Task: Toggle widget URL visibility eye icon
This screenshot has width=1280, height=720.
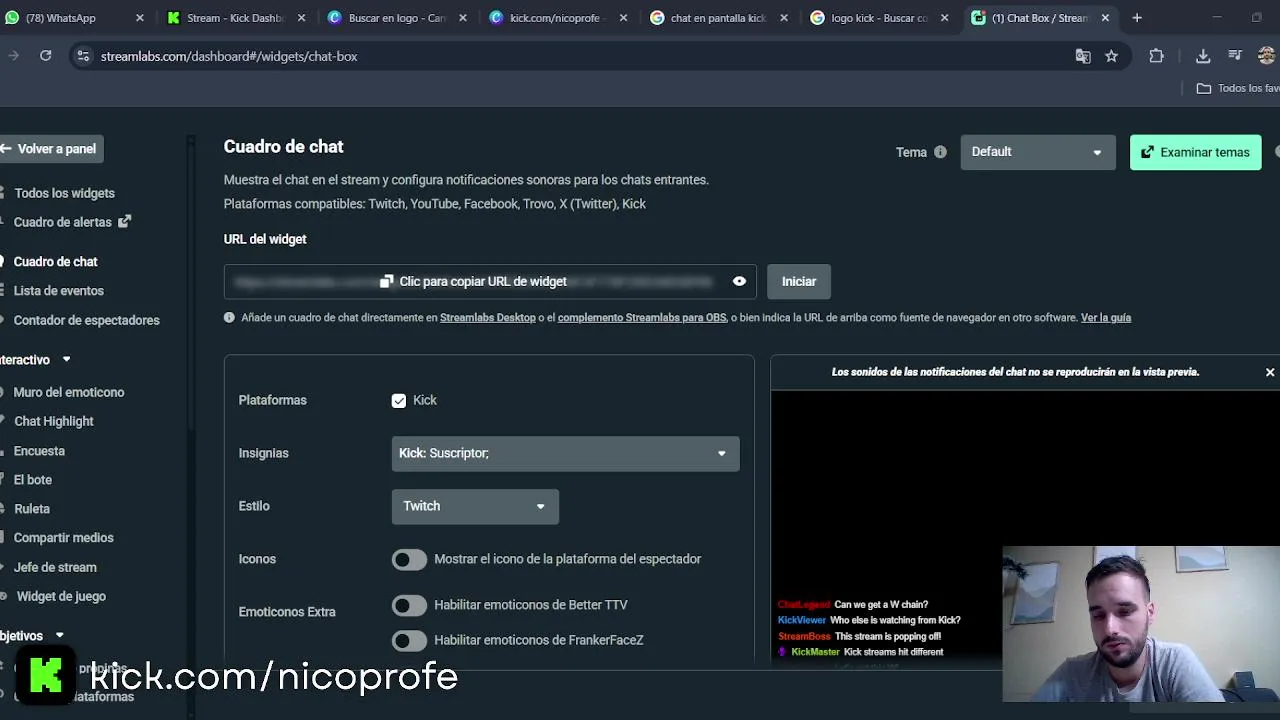Action: (x=739, y=281)
